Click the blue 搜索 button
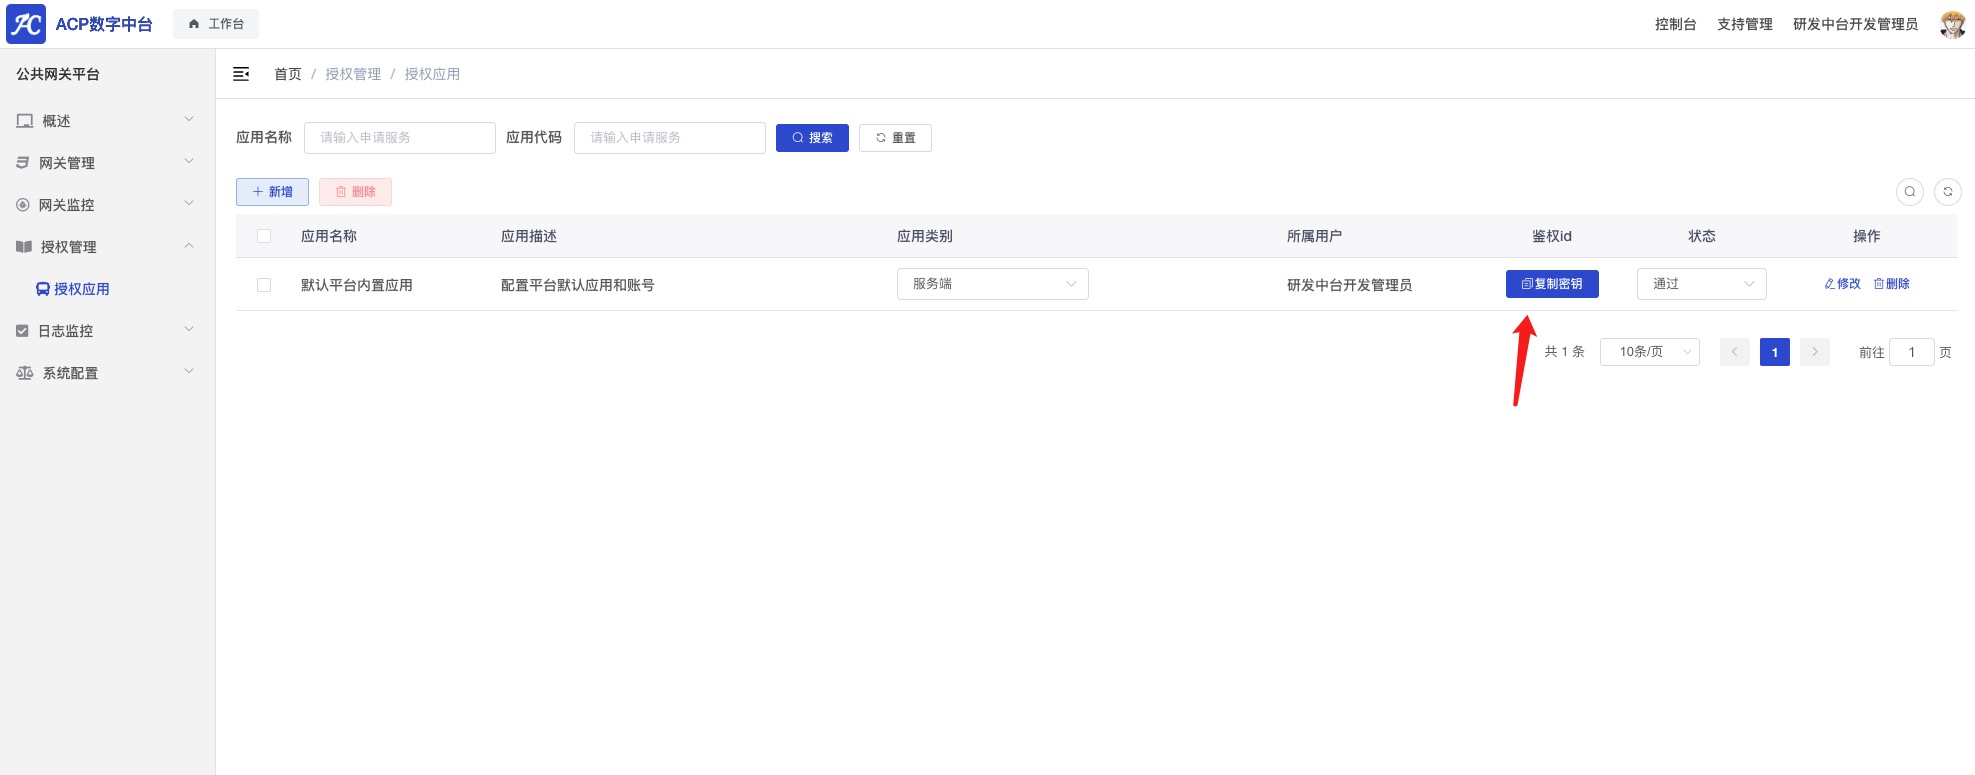Screen dimensions: 1975x775 click(x=812, y=138)
